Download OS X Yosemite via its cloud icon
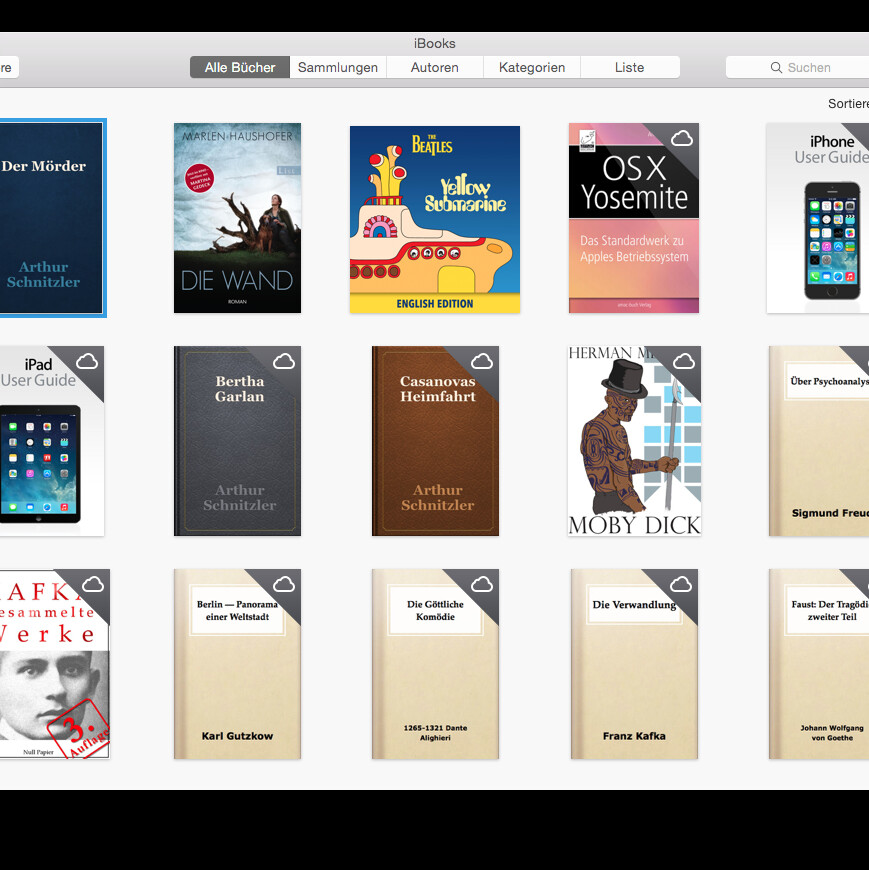Viewport: 869px width, 870px height. pyautogui.click(x=683, y=140)
